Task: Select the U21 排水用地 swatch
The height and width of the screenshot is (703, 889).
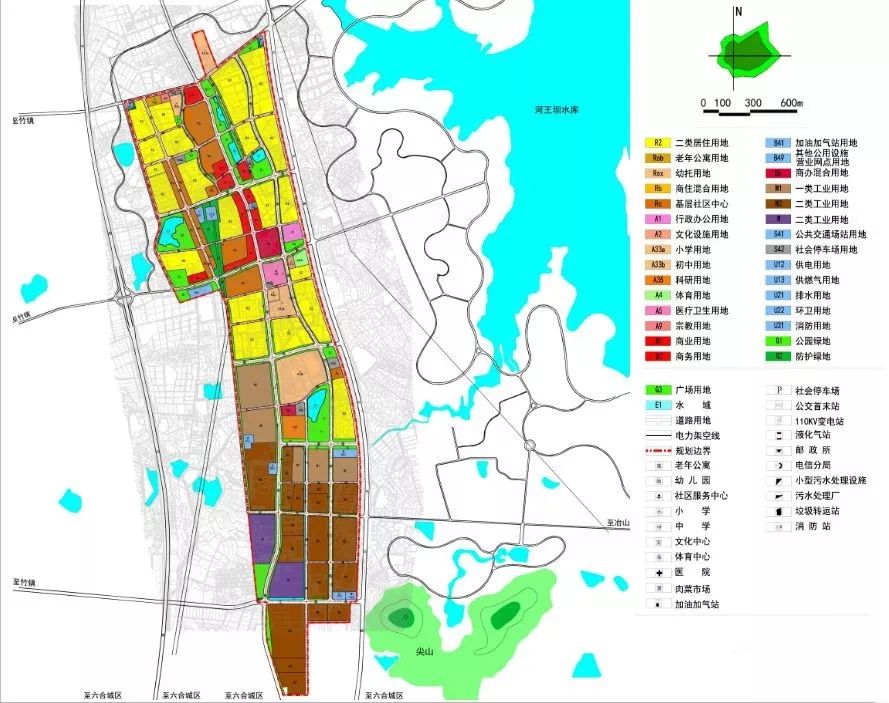Action: pos(779,295)
